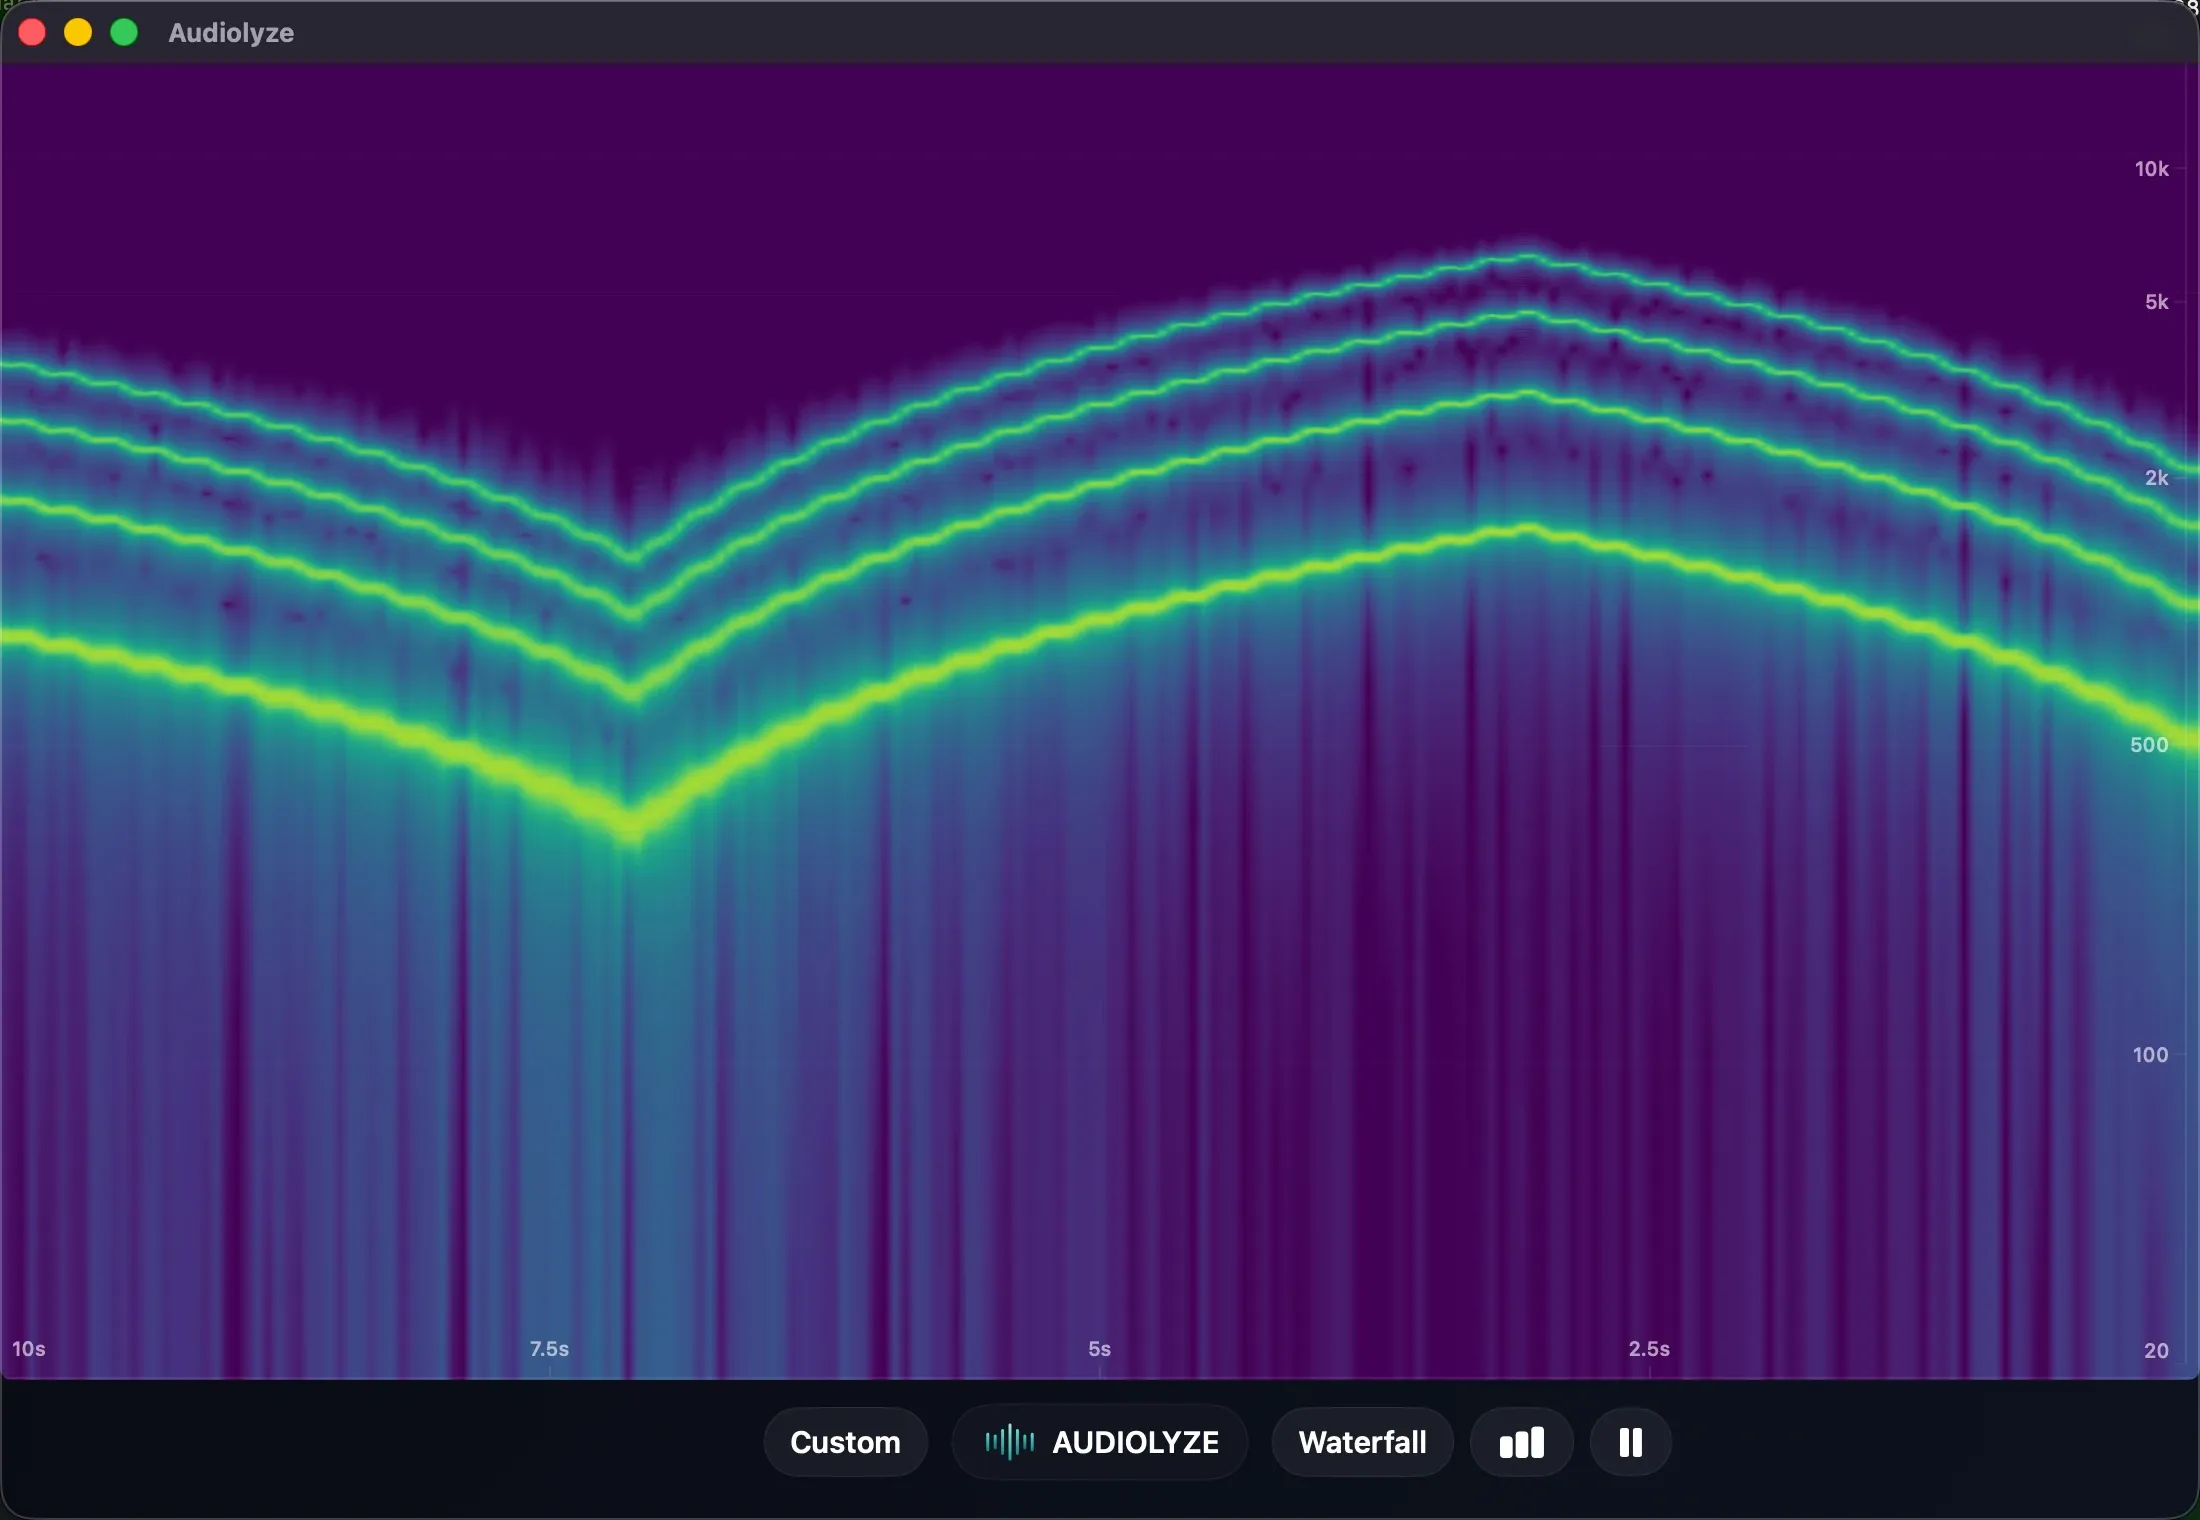Screen dimensions: 2200x1520
Task: Click the Audiolyze window title
Action: 231,33
